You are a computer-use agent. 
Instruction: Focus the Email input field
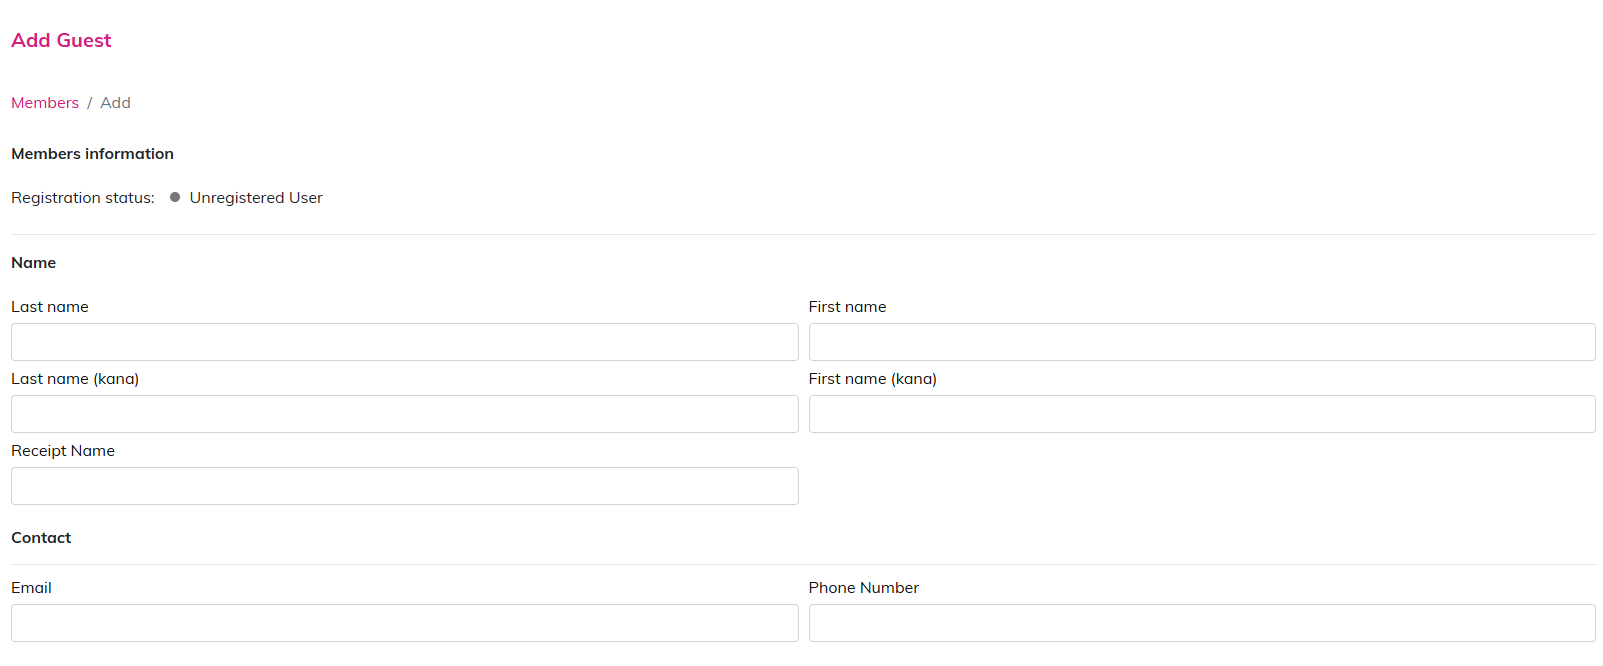point(404,623)
